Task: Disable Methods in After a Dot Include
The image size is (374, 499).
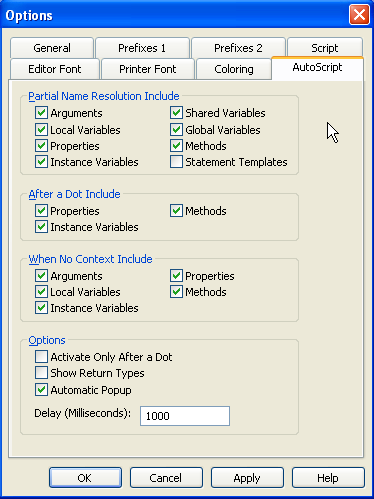Action: coord(176,211)
